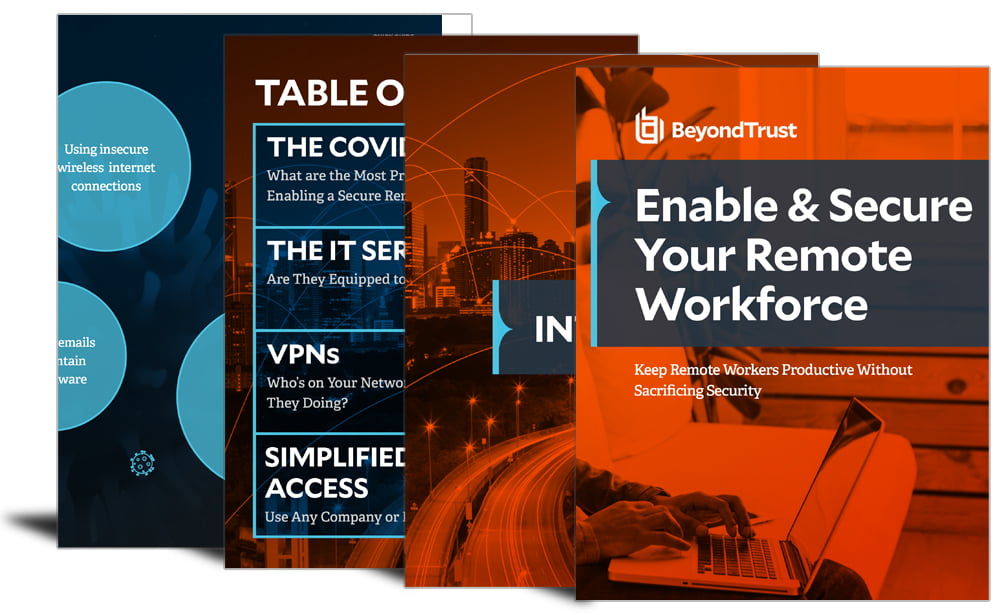1000x615 pixels.
Task: Click the virus icon on the blue page
Action: click(142, 463)
